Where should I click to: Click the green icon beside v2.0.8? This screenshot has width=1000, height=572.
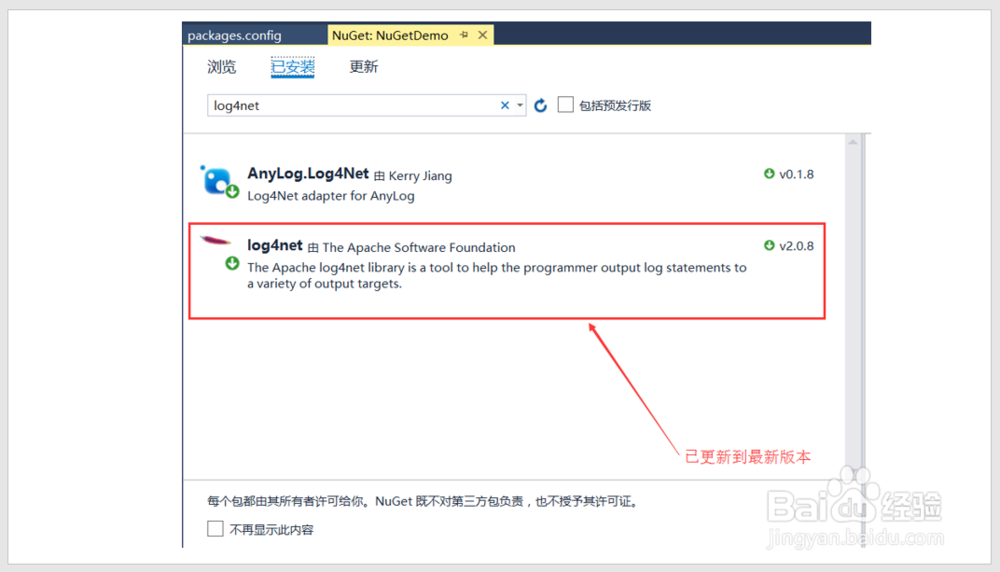point(769,246)
